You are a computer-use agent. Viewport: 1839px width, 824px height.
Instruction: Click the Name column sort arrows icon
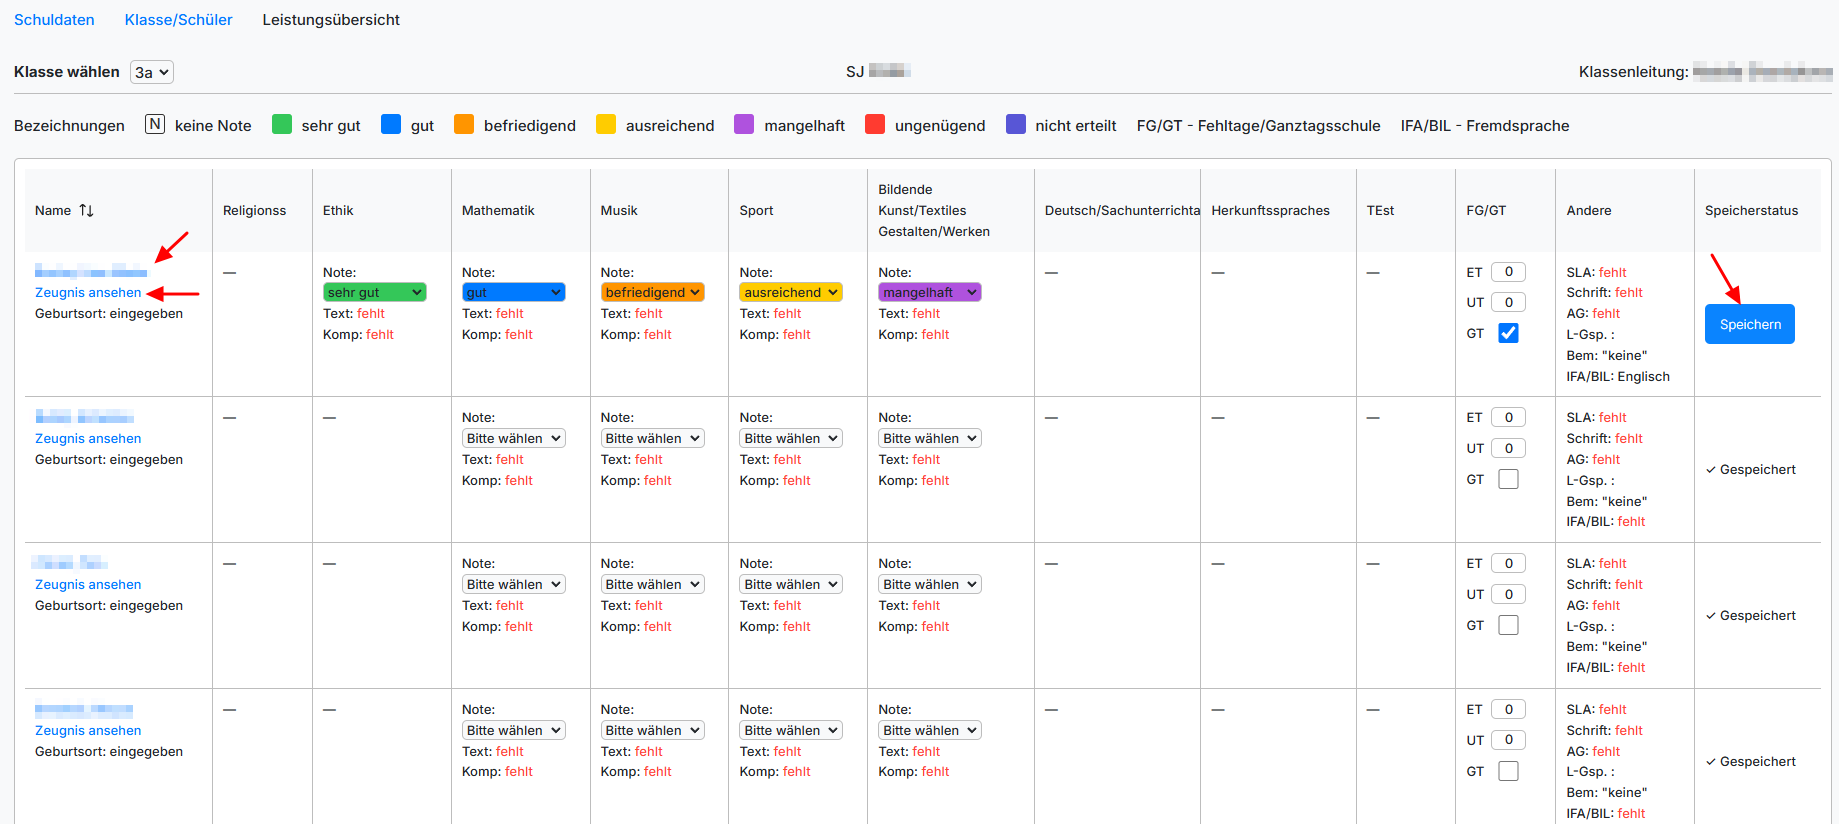[x=86, y=211]
